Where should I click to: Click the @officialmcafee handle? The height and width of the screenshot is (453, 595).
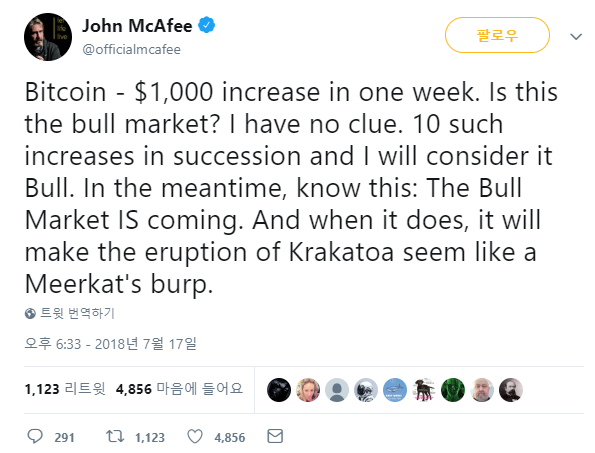click(131, 50)
